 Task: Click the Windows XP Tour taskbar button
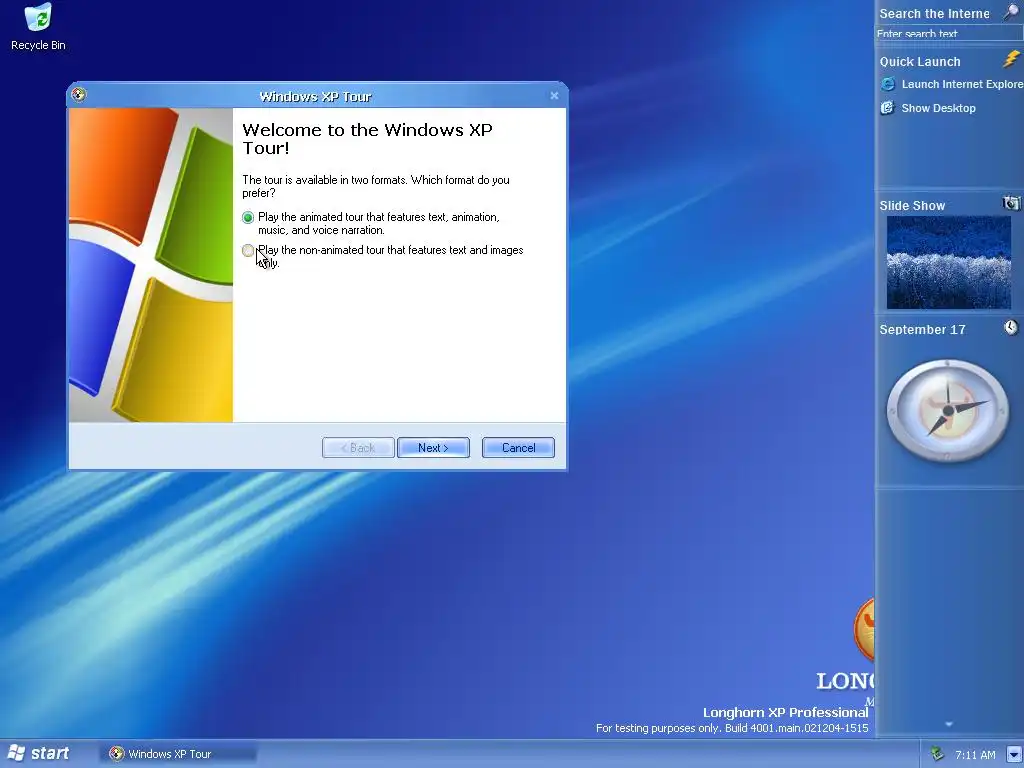(178, 754)
